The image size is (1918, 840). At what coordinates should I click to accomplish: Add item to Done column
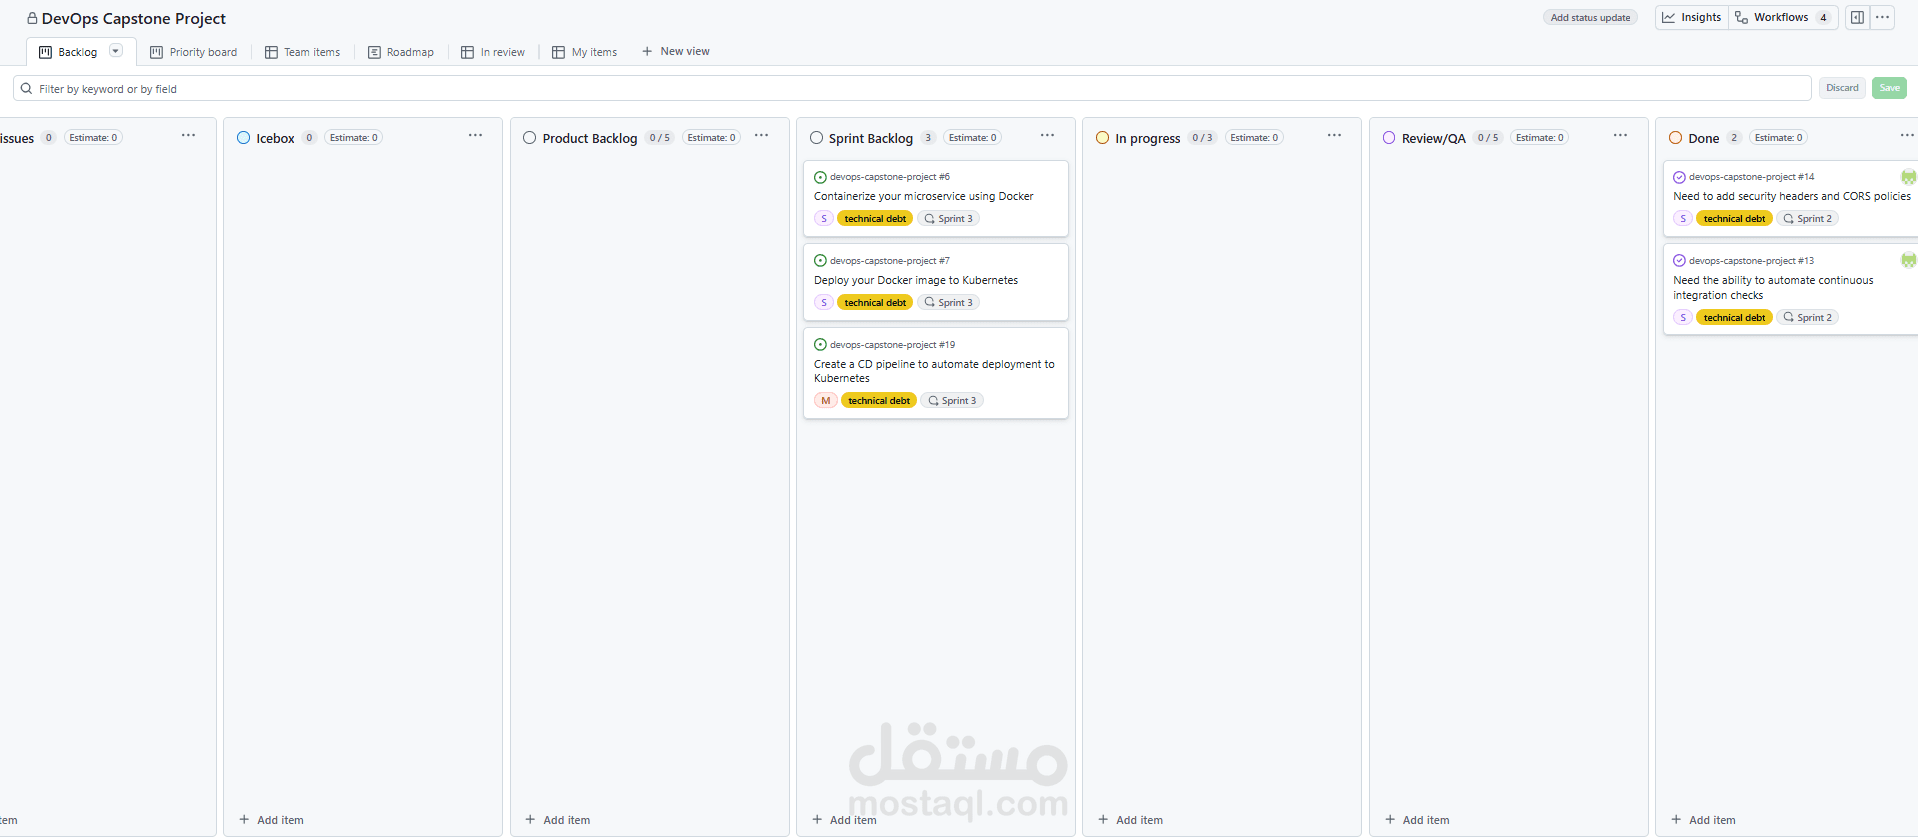pyautogui.click(x=1703, y=820)
